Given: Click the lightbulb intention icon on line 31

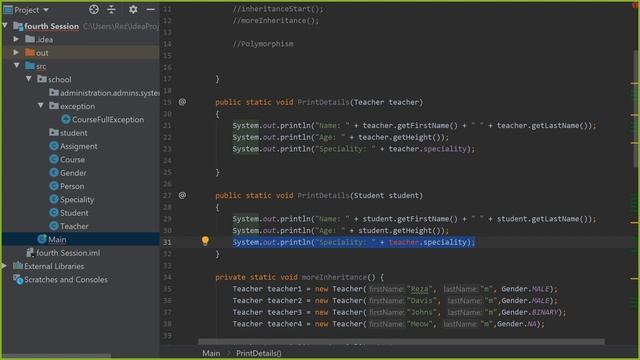Looking at the screenshot, I should (x=205, y=241).
